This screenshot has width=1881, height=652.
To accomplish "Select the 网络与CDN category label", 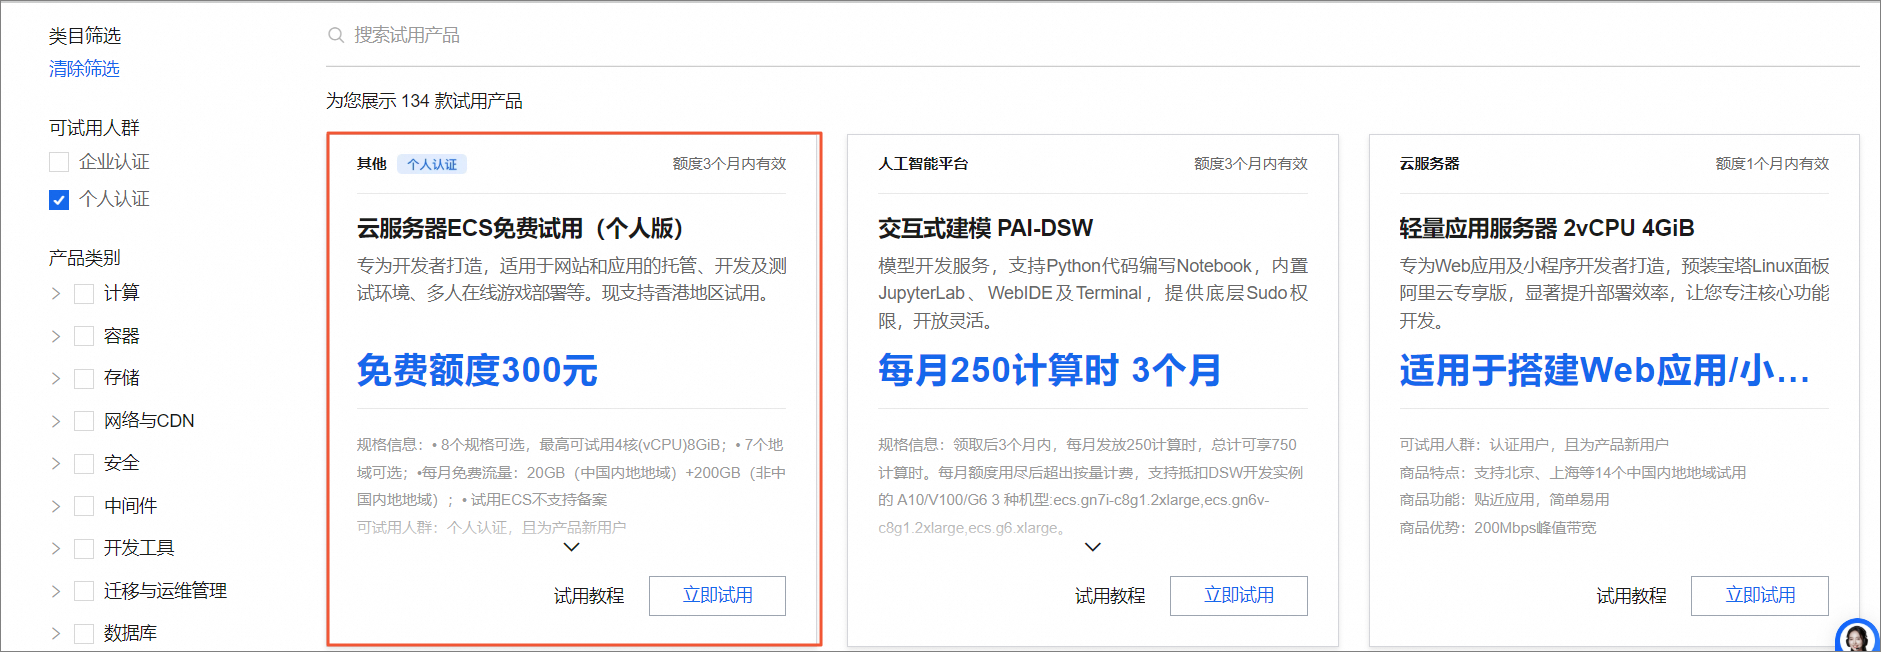I will tap(149, 421).
